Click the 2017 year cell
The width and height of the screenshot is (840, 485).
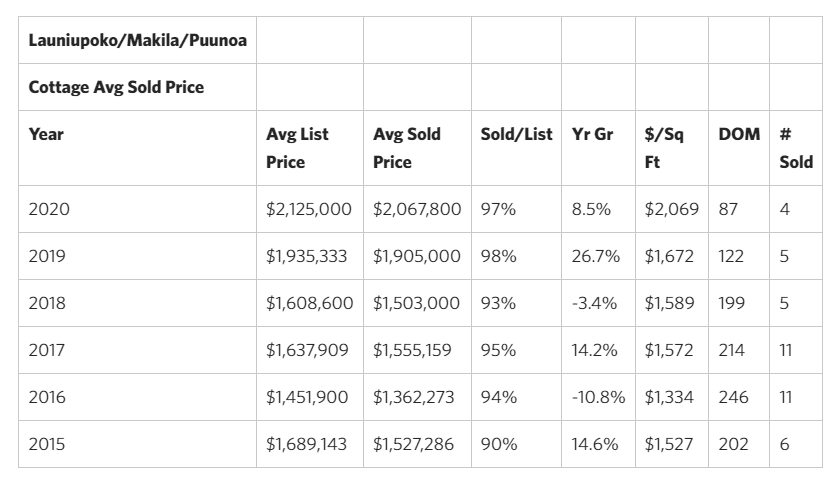click(x=49, y=350)
